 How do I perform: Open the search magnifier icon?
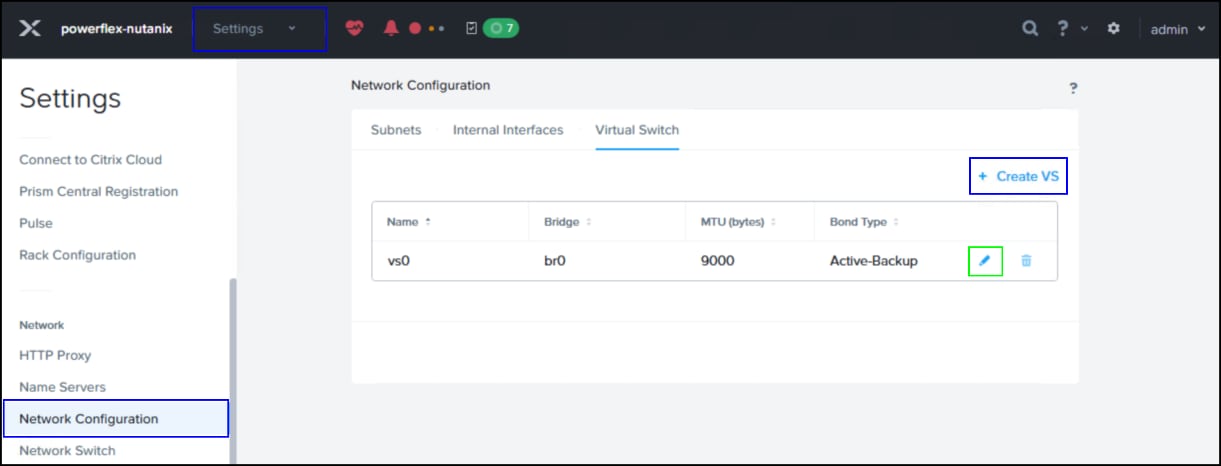coord(1030,29)
